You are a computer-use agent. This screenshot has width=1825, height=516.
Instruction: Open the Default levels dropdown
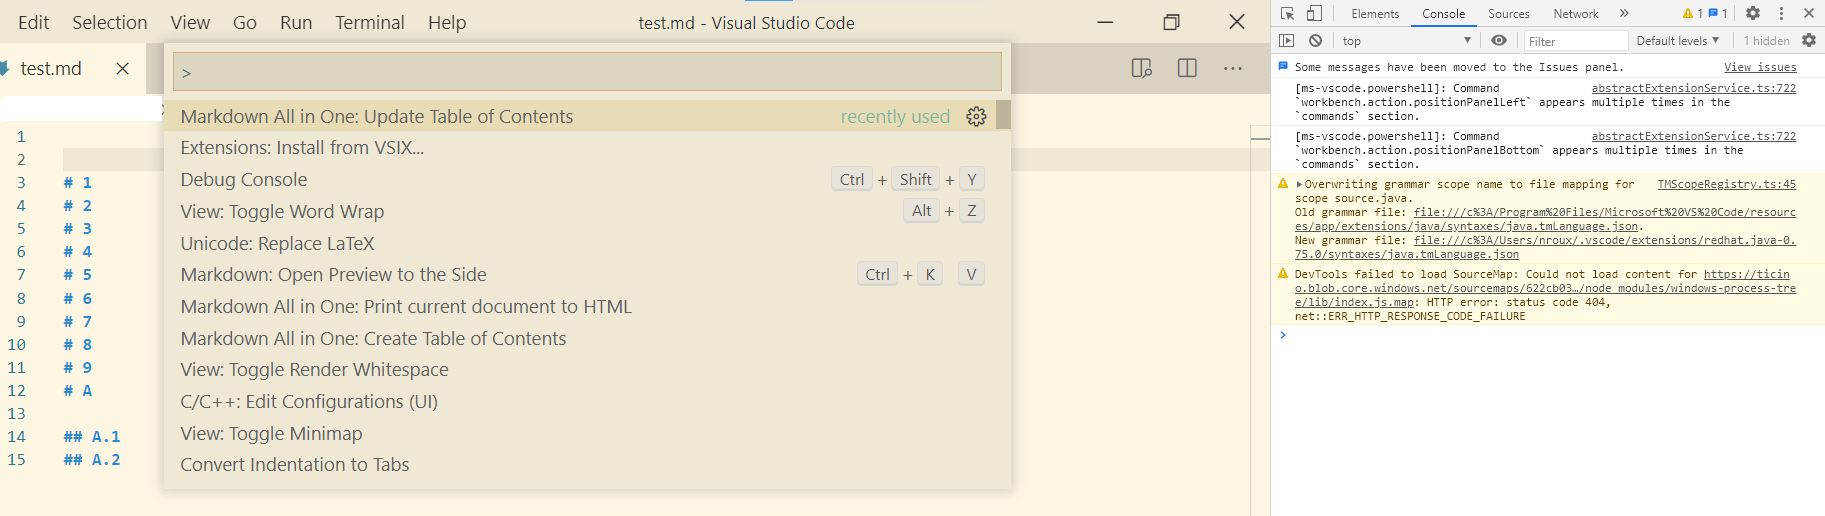click(1677, 40)
